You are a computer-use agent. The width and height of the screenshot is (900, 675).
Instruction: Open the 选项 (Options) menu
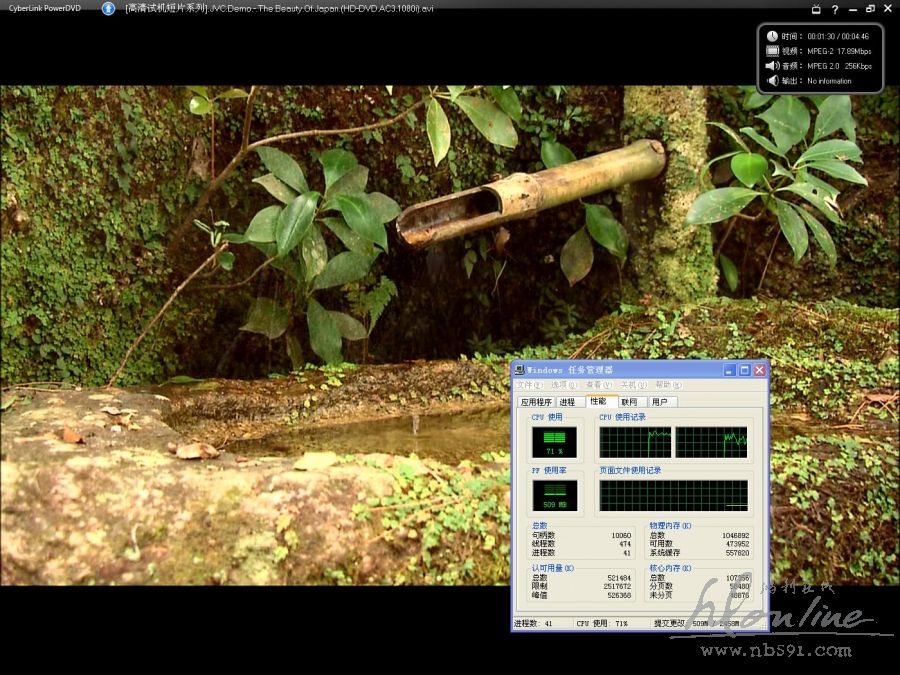pos(564,385)
